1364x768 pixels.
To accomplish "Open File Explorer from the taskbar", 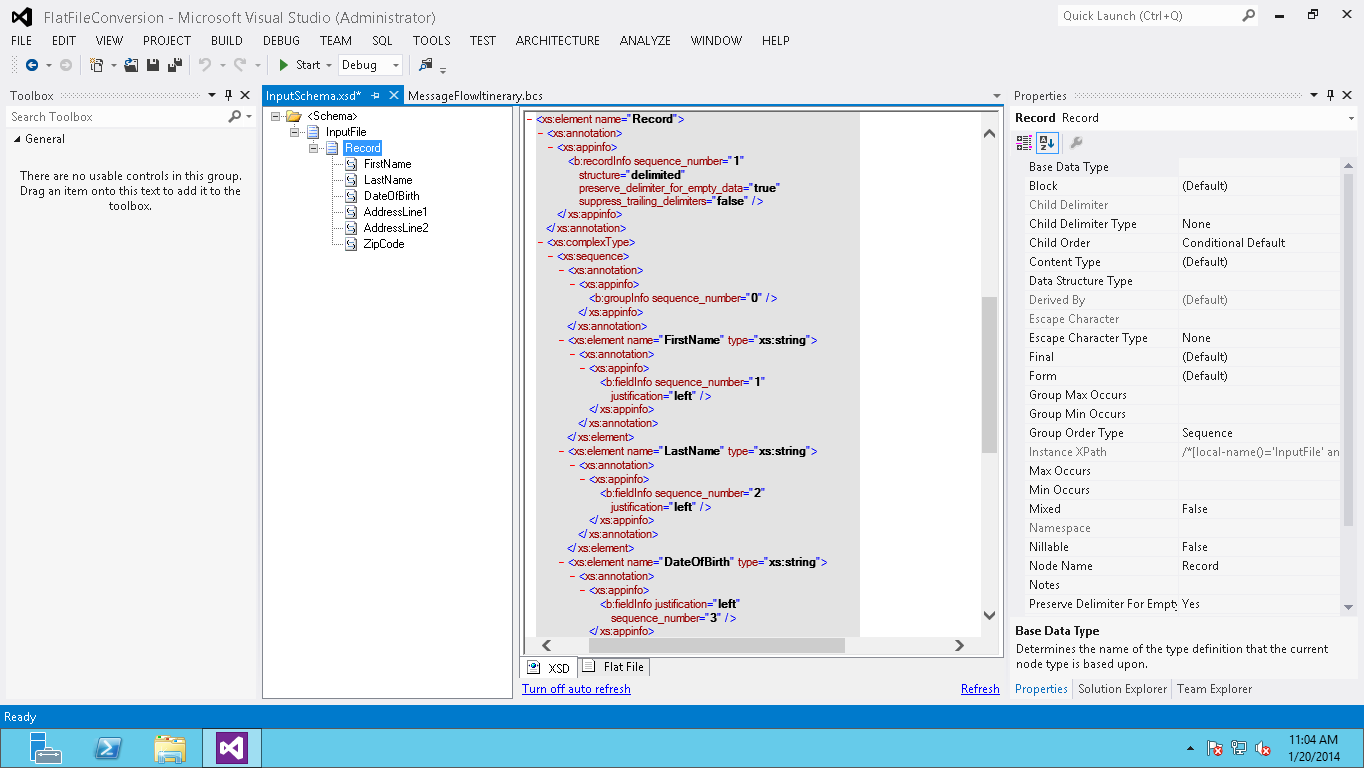I will coord(170,748).
